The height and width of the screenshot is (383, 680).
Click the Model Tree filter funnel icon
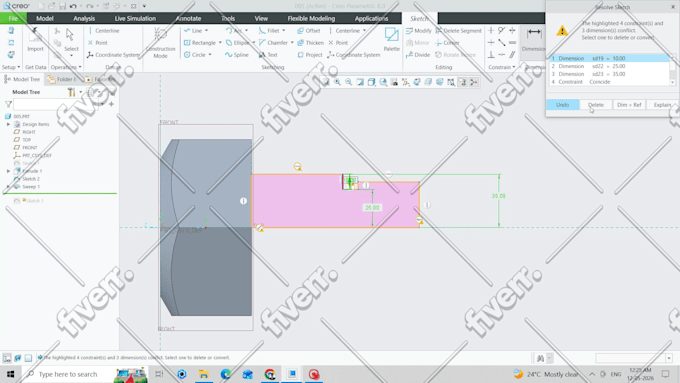[x=8, y=104]
